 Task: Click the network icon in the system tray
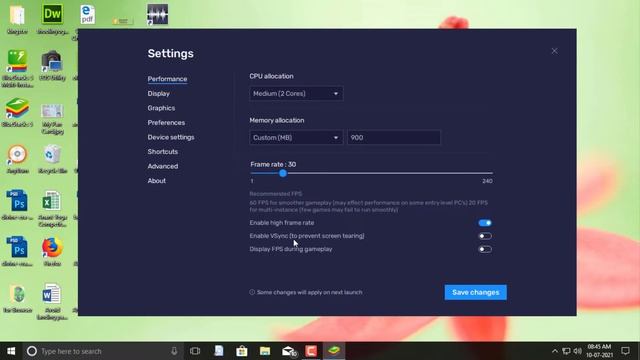pyautogui.click(x=566, y=351)
